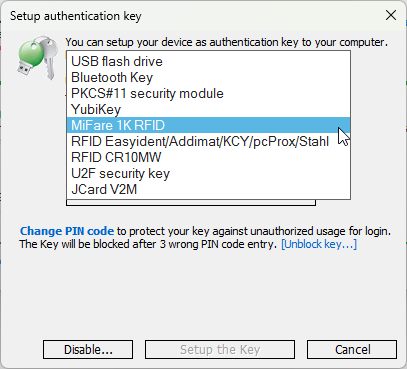Pick PKCS#11 security module entry
407x369 pixels.
pyautogui.click(x=208, y=93)
